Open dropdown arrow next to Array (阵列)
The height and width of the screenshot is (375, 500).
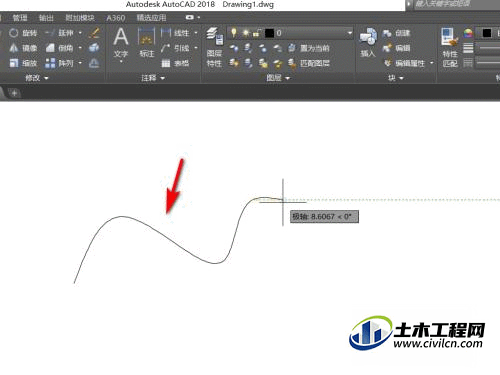pyautogui.click(x=80, y=63)
